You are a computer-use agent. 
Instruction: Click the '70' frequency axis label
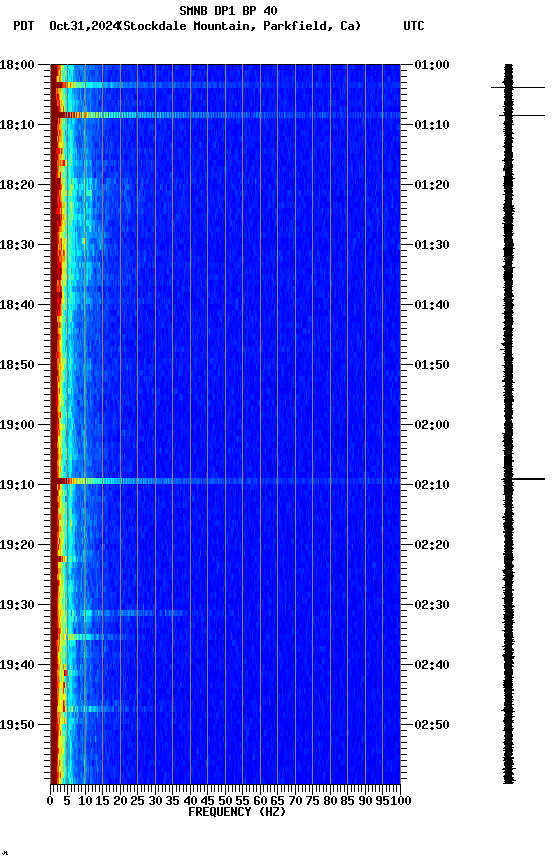tap(295, 801)
